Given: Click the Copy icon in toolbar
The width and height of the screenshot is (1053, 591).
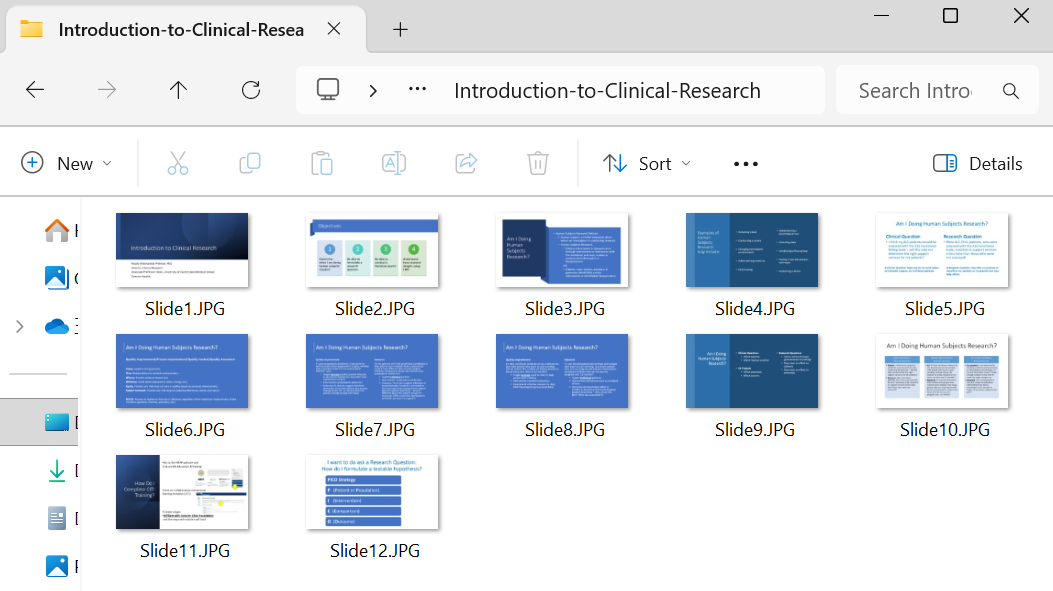Looking at the screenshot, I should click(x=250, y=163).
